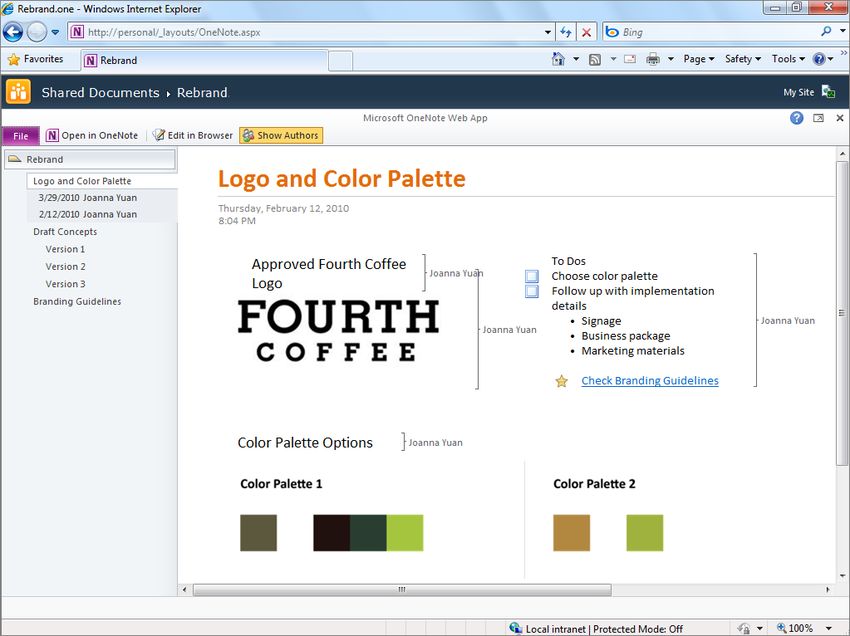Click the star tag beside Check Branding Guidelines
The height and width of the screenshot is (636, 850).
click(x=562, y=381)
